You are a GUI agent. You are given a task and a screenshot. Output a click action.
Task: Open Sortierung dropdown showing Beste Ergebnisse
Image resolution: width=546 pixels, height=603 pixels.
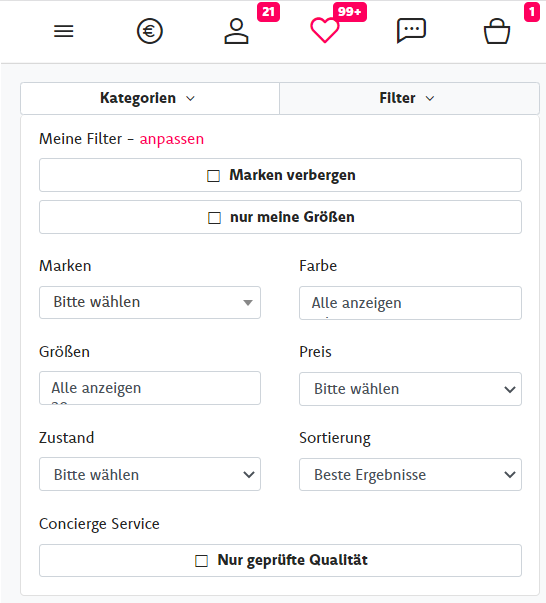tap(410, 474)
